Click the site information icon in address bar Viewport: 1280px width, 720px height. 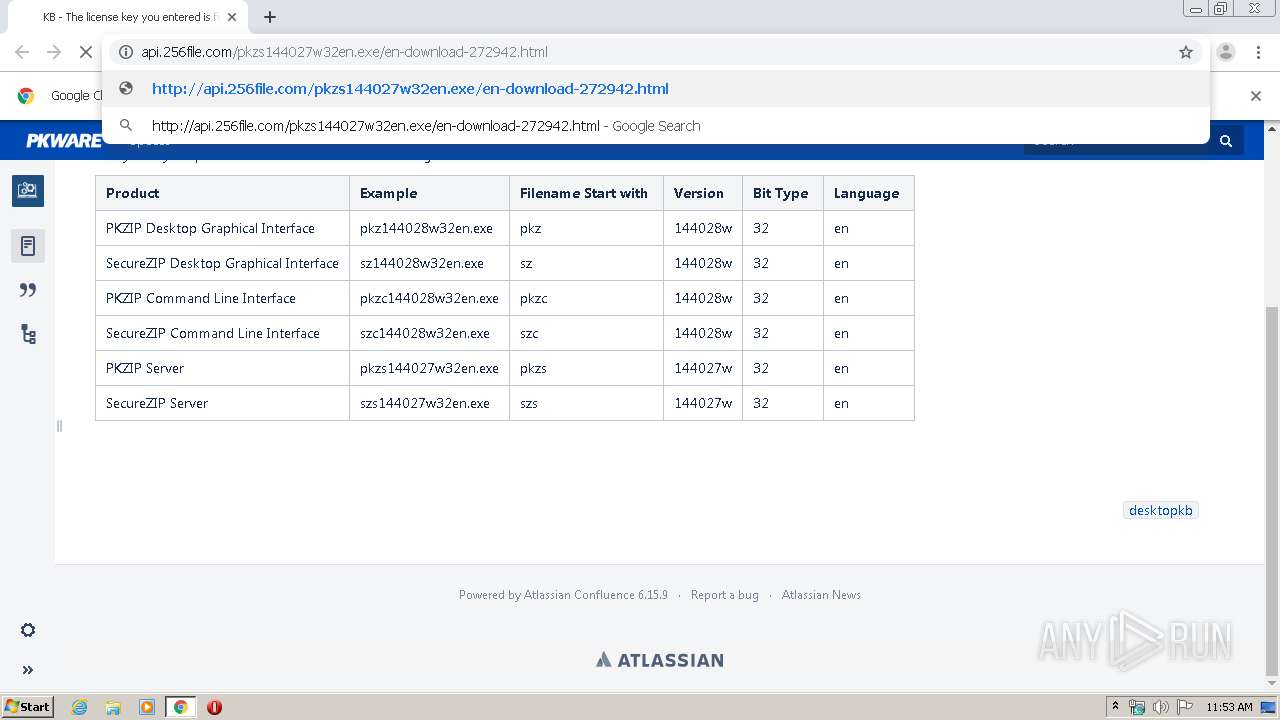coord(126,52)
